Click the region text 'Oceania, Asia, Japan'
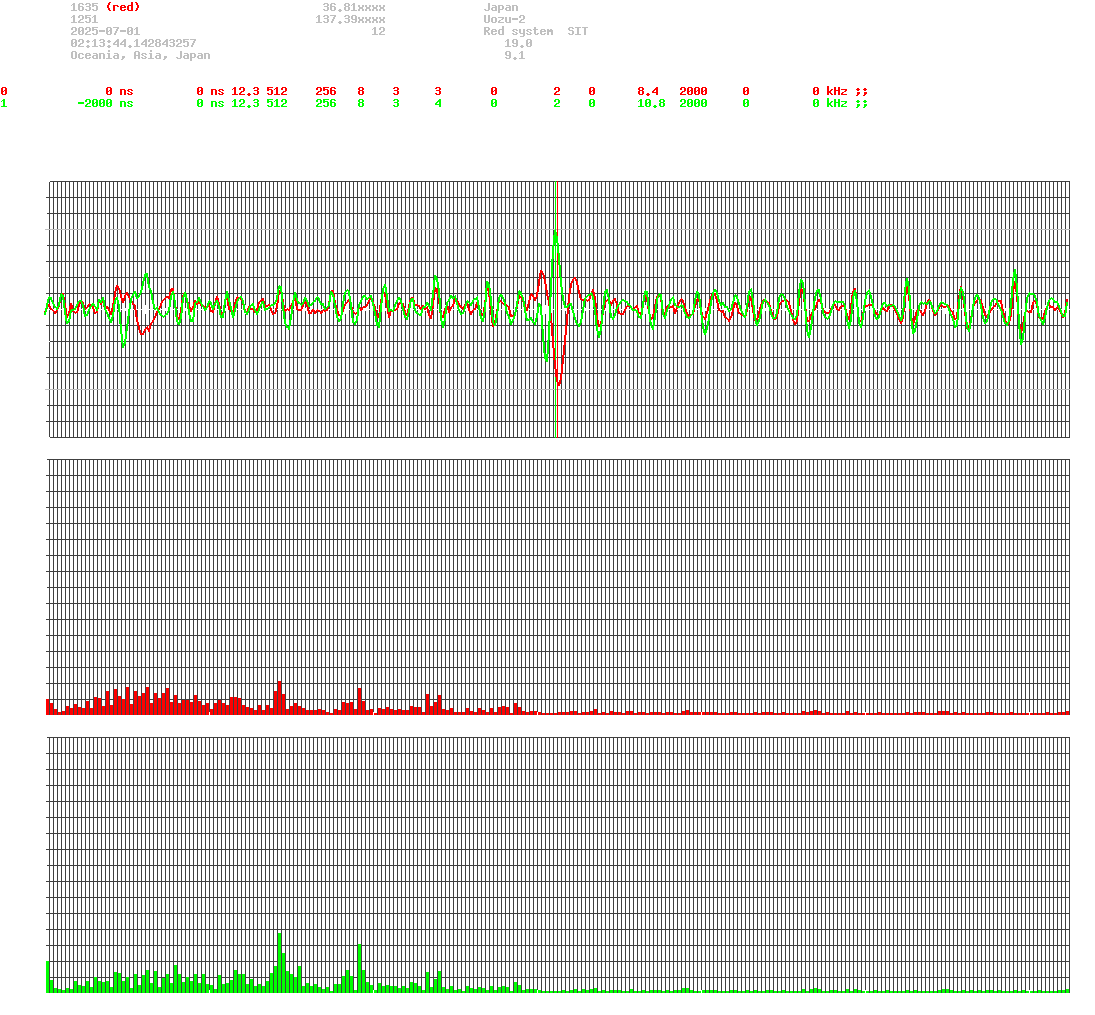The height and width of the screenshot is (1015, 1095). [140, 54]
